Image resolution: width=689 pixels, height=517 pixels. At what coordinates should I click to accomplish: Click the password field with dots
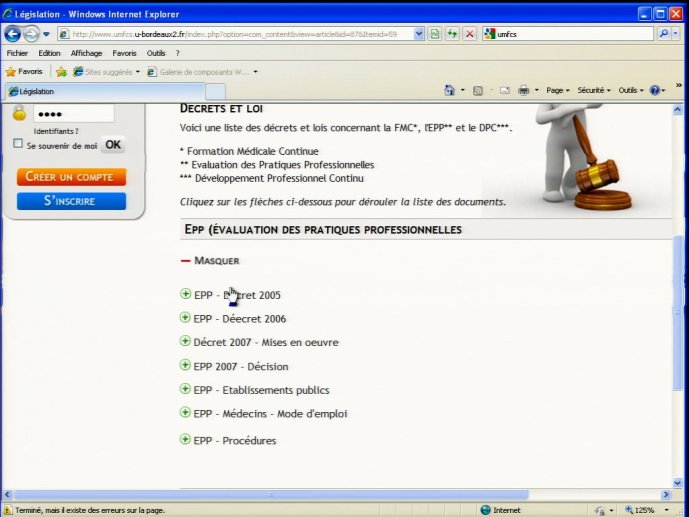(74, 114)
